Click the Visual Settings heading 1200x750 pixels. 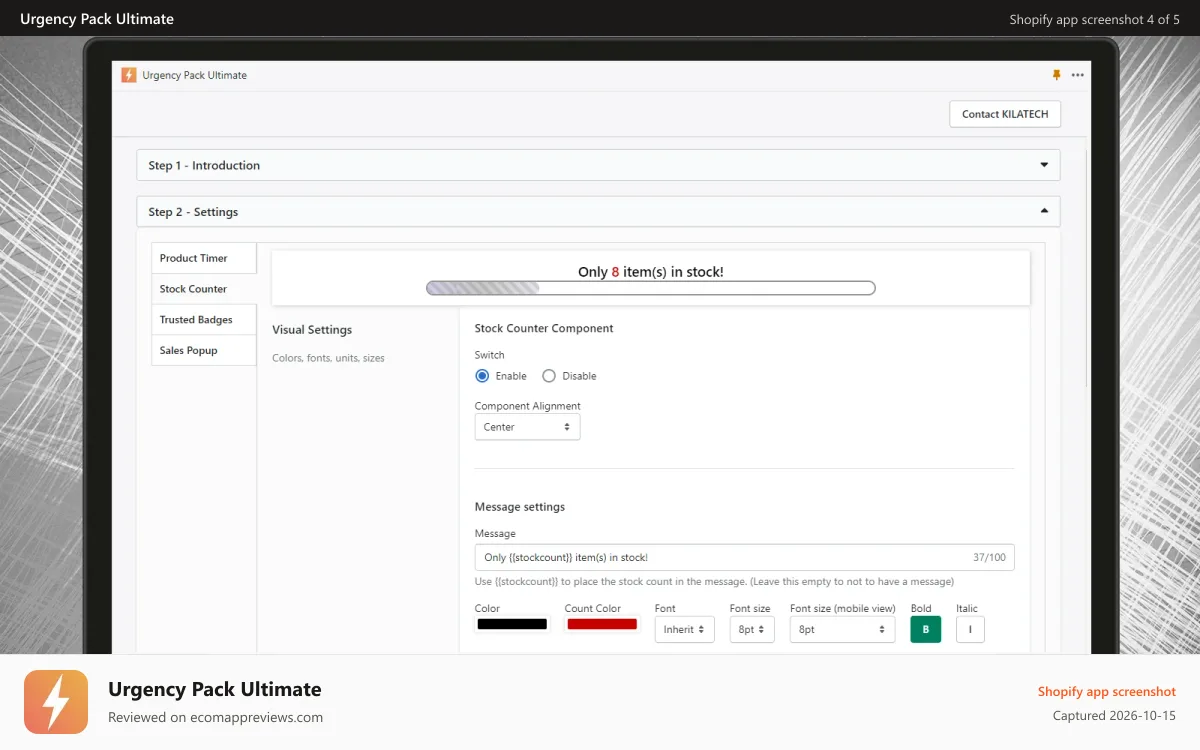312,330
